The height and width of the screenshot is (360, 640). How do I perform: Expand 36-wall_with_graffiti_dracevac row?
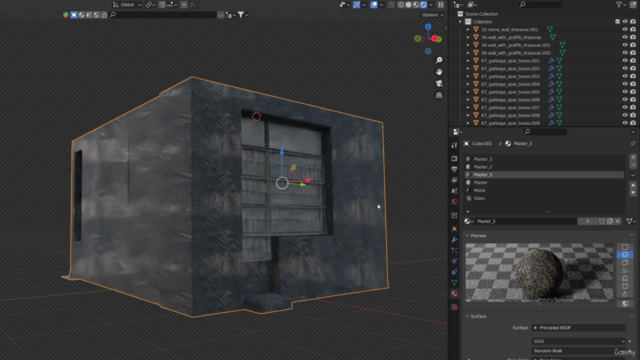point(468,37)
